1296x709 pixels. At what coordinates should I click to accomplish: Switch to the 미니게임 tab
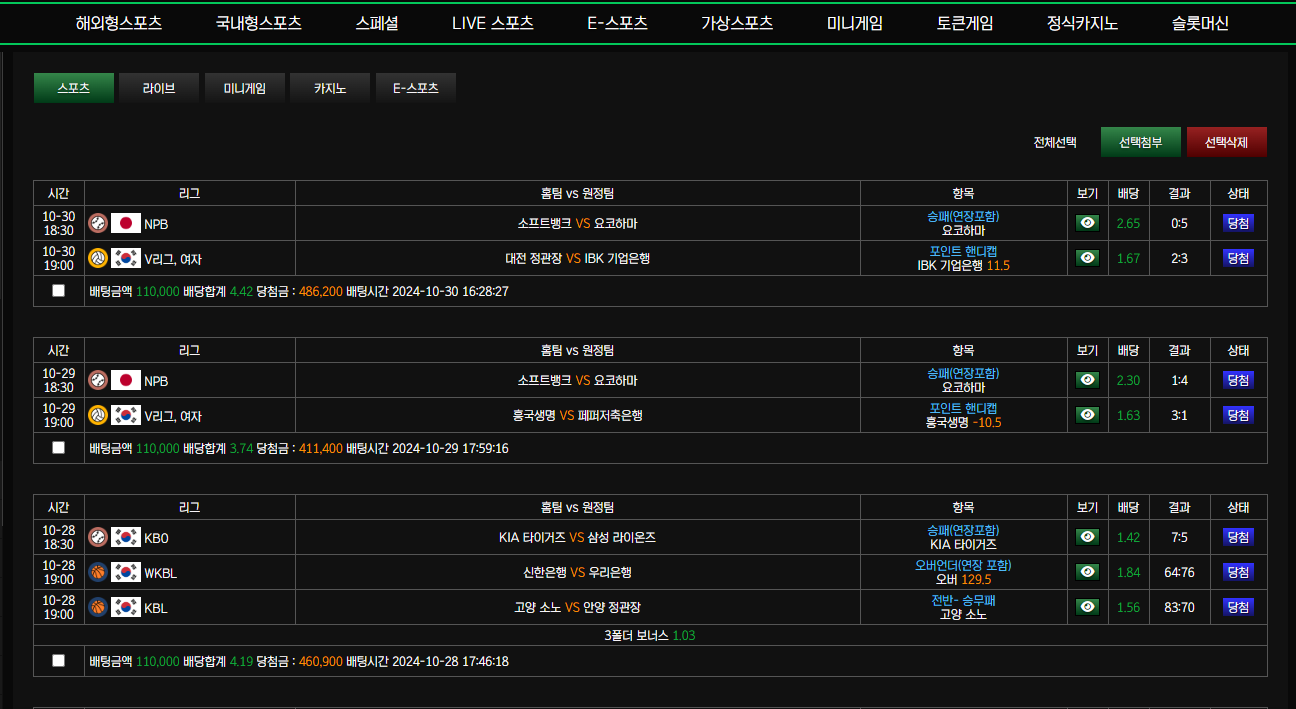244,88
